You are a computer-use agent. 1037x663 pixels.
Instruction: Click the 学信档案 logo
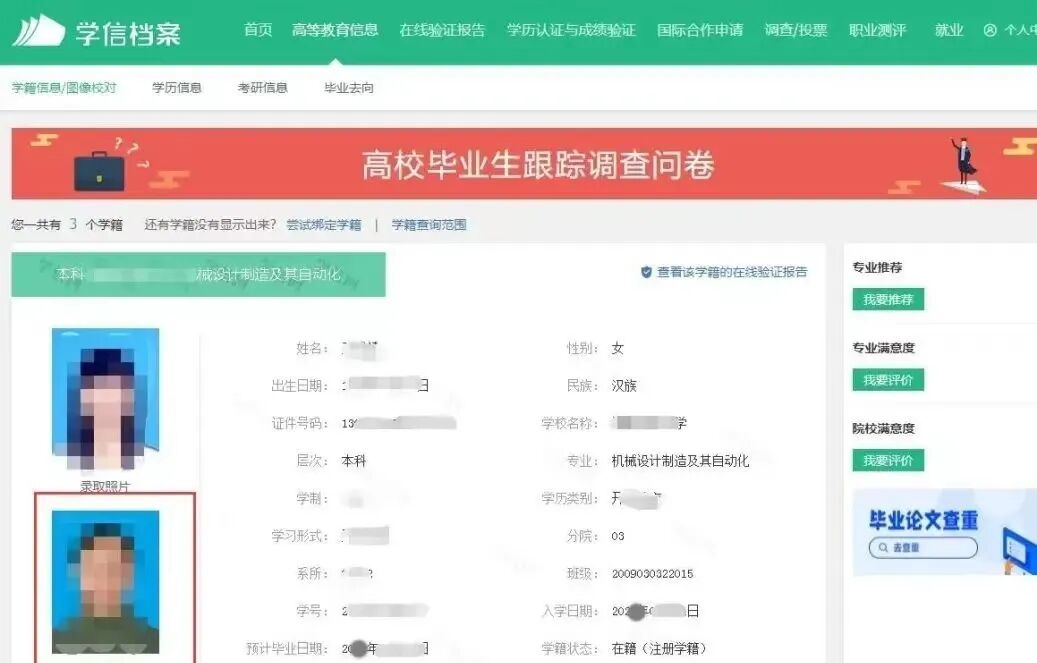97,31
